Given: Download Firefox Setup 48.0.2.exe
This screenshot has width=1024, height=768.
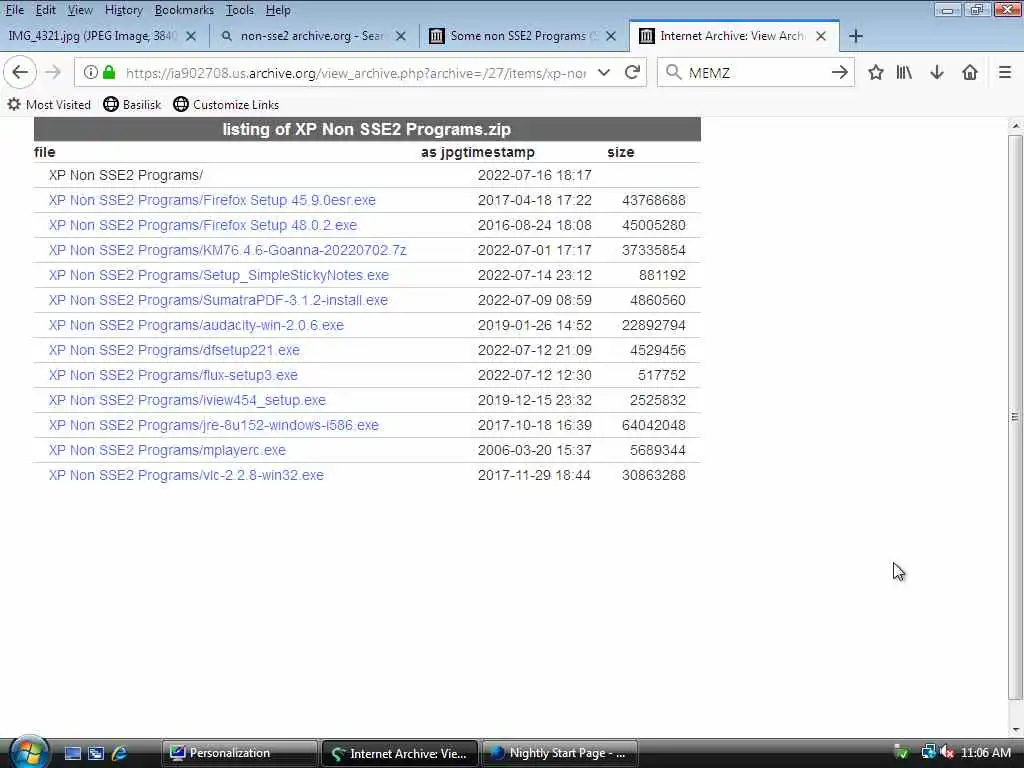Looking at the screenshot, I should tap(202, 225).
